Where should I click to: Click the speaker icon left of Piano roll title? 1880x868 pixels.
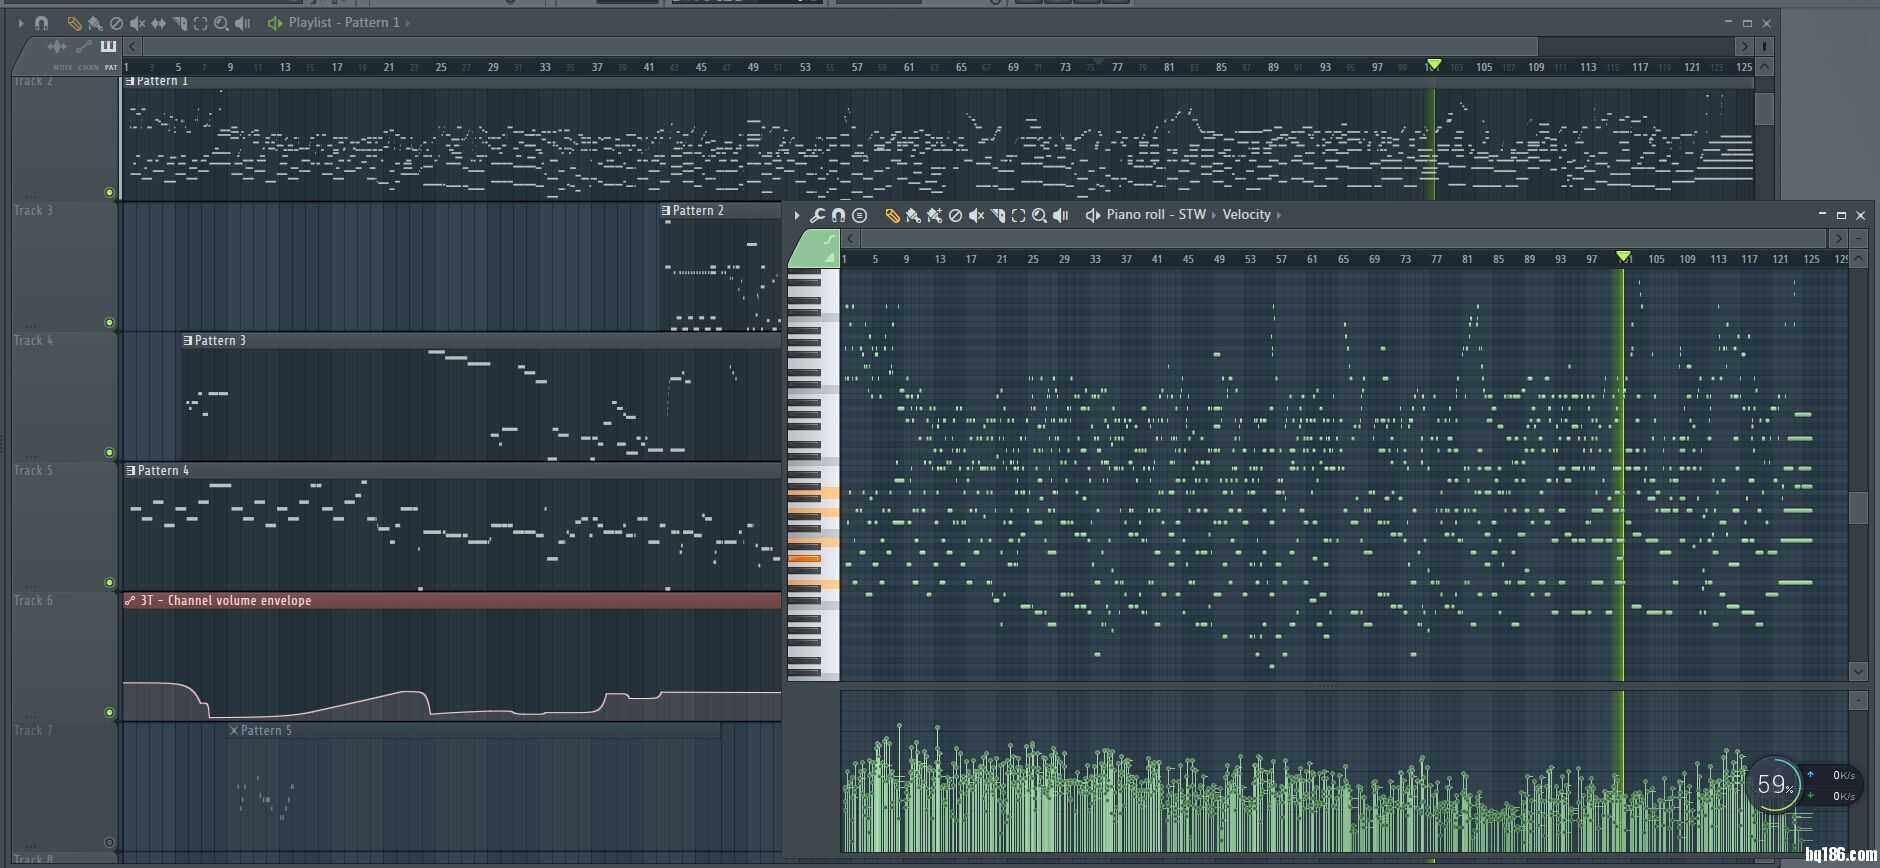tap(1093, 215)
